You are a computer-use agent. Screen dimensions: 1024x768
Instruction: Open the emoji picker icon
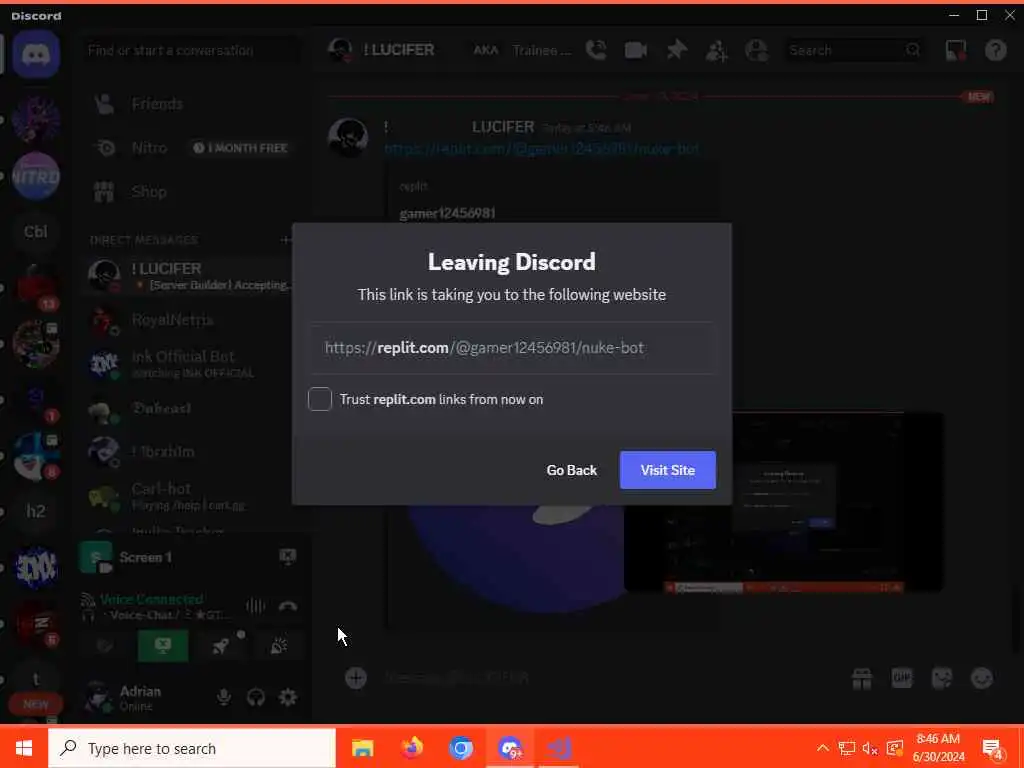(982, 679)
